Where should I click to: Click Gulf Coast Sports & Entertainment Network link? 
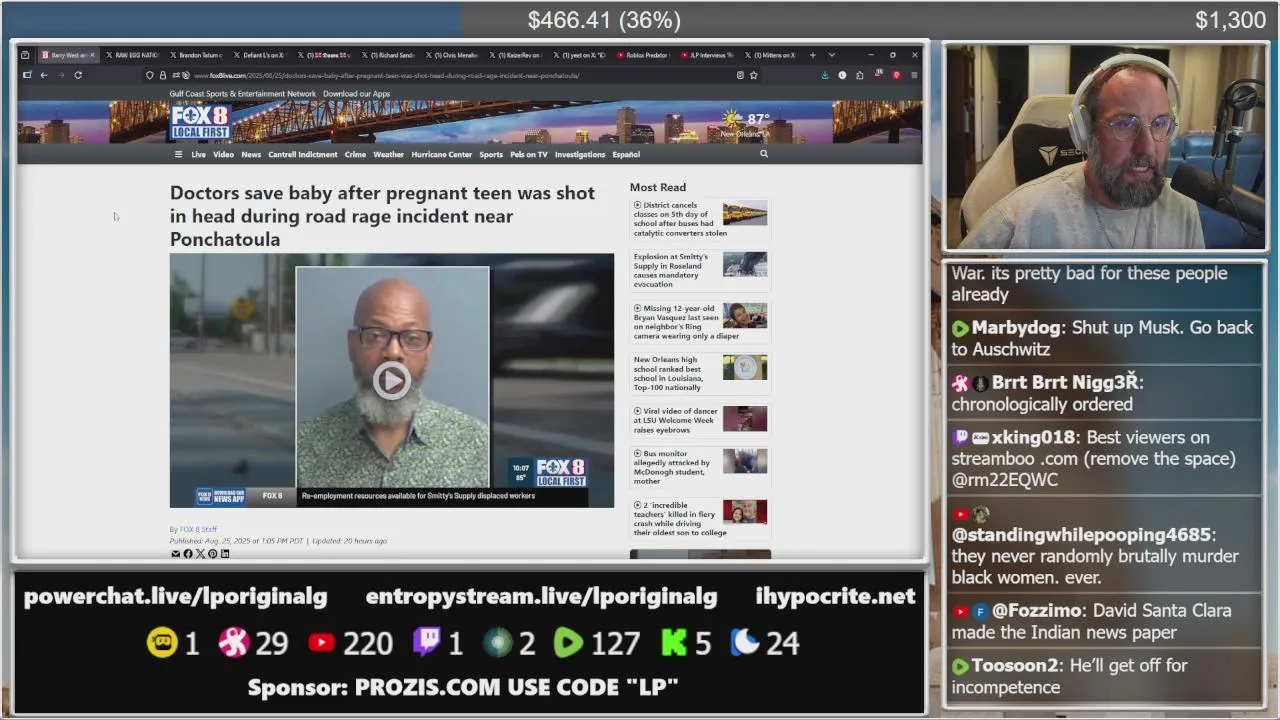[x=242, y=94]
